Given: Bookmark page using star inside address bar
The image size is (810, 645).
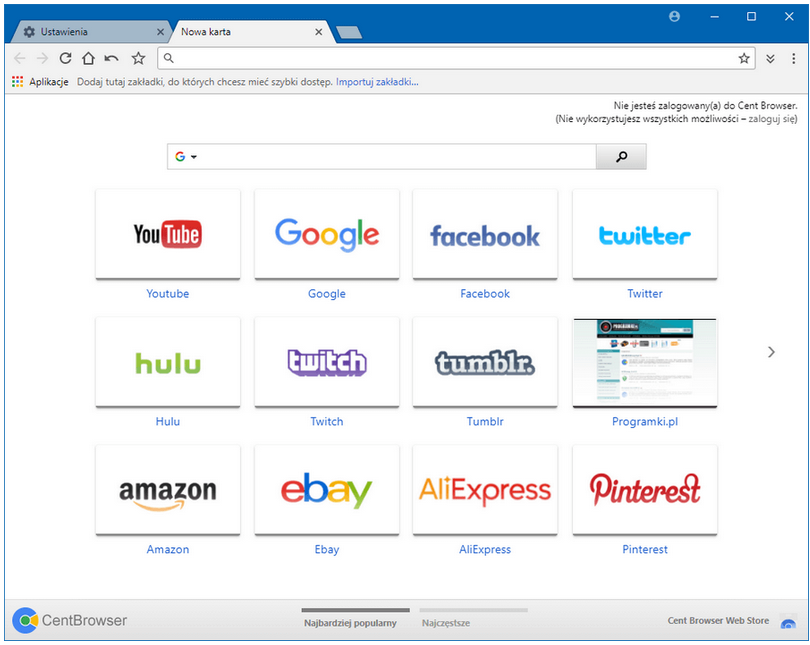Looking at the screenshot, I should click(x=744, y=58).
